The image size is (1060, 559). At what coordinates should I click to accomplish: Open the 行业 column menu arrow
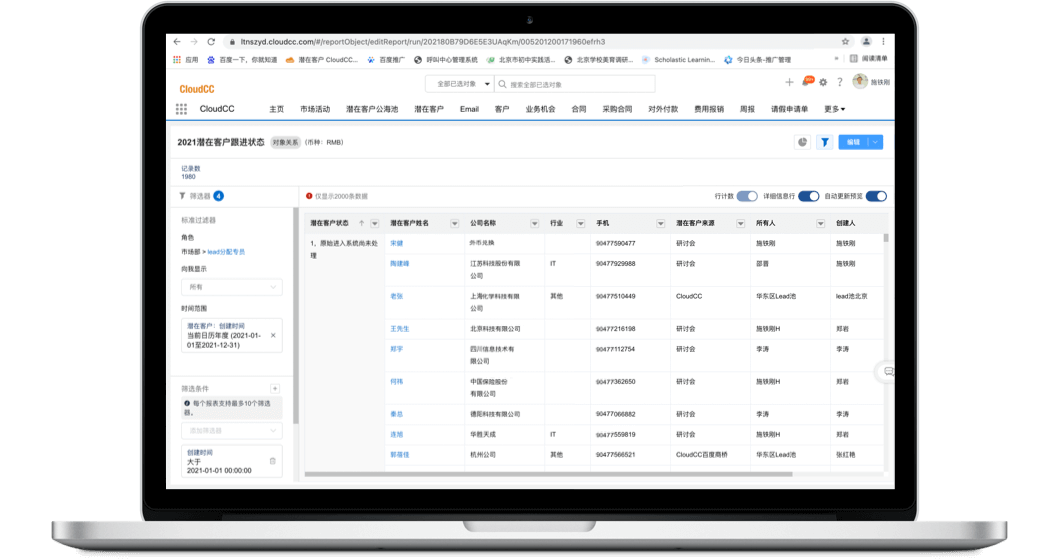tap(581, 224)
